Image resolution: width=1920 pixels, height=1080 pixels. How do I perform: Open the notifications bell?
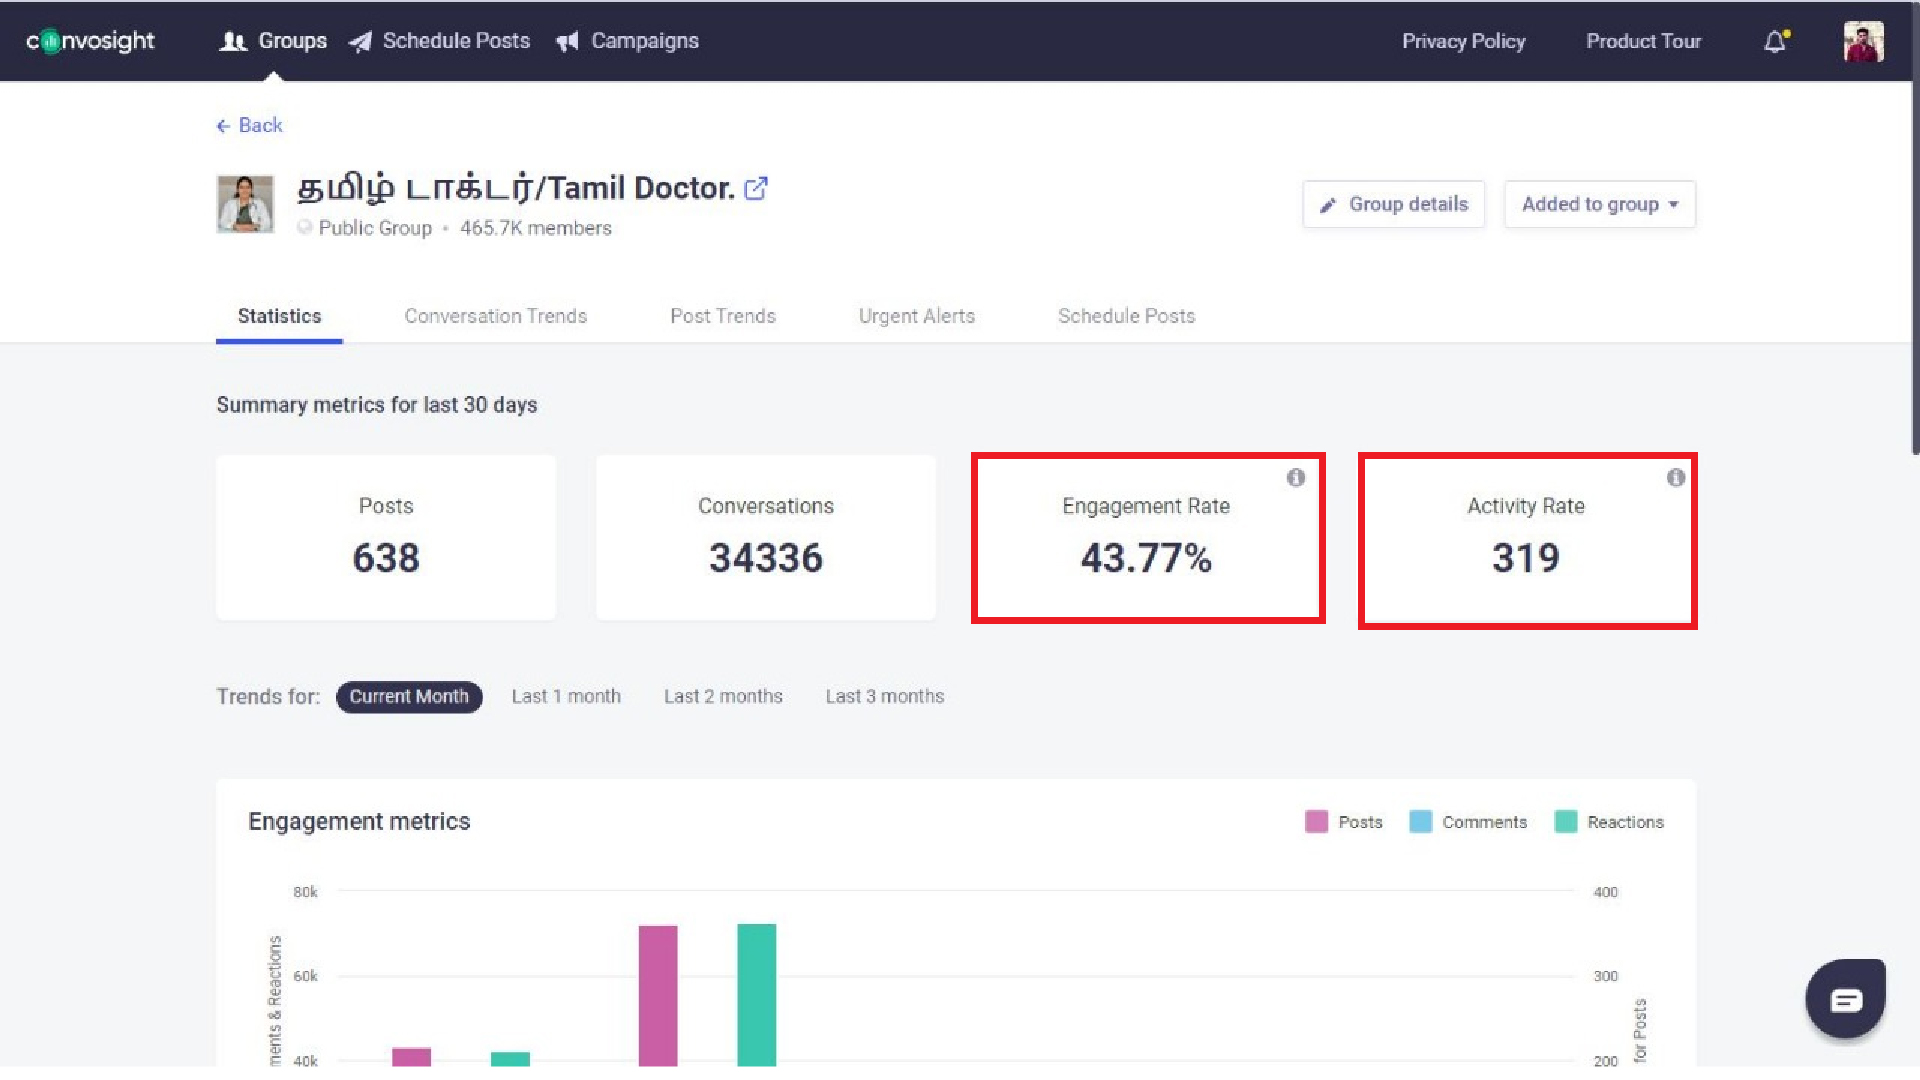pyautogui.click(x=1775, y=41)
